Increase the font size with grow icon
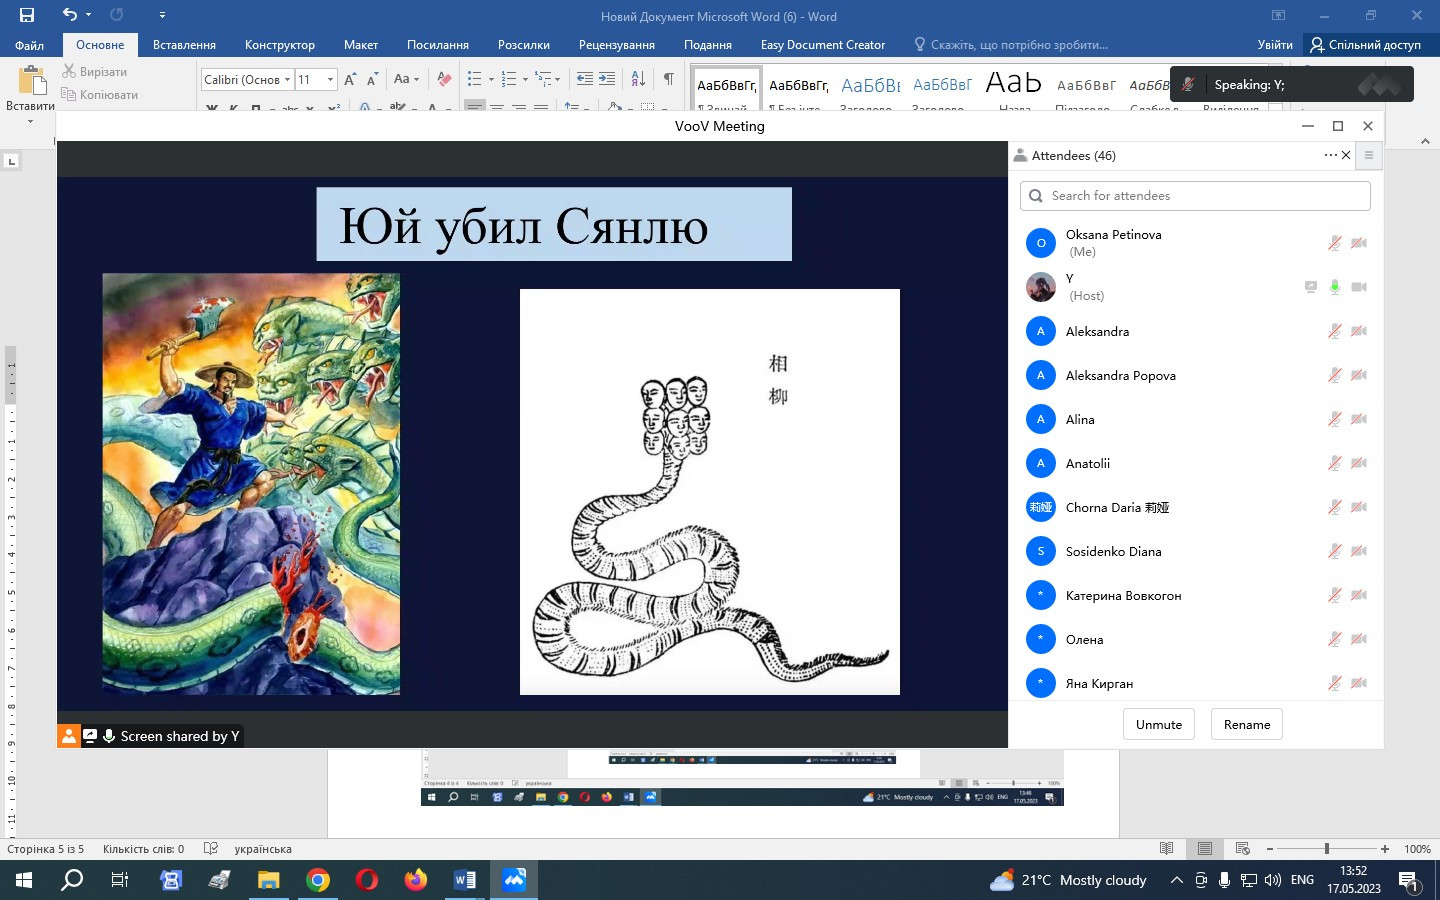The image size is (1440, 900). click(x=350, y=79)
